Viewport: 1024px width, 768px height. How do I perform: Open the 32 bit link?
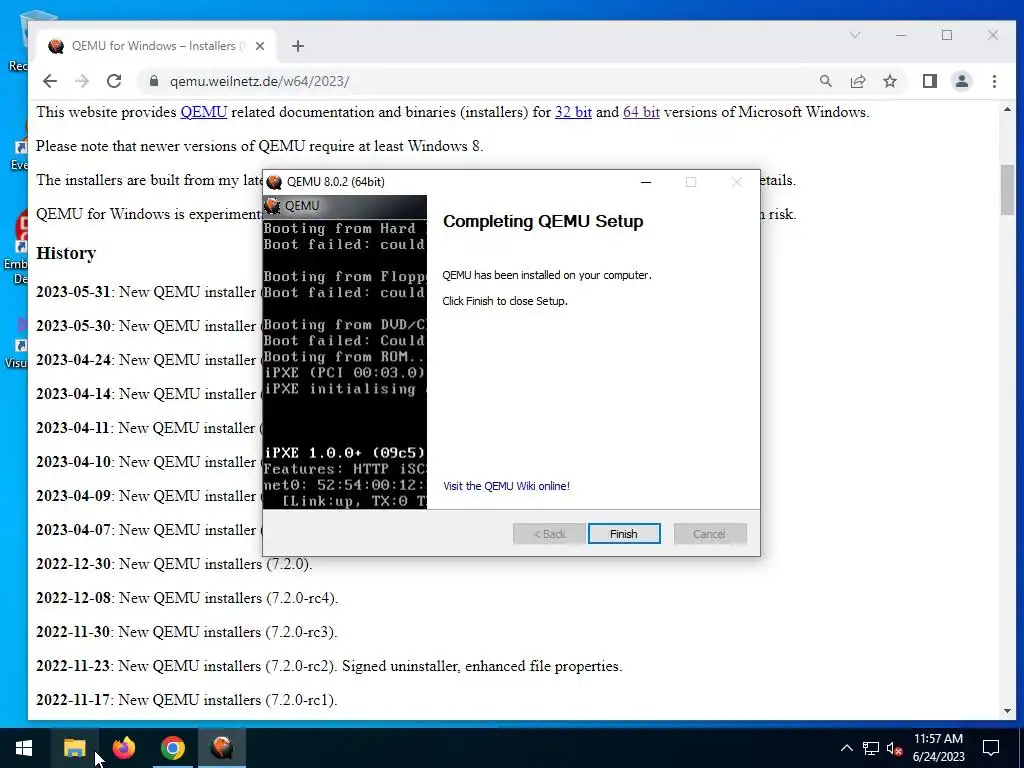(573, 112)
